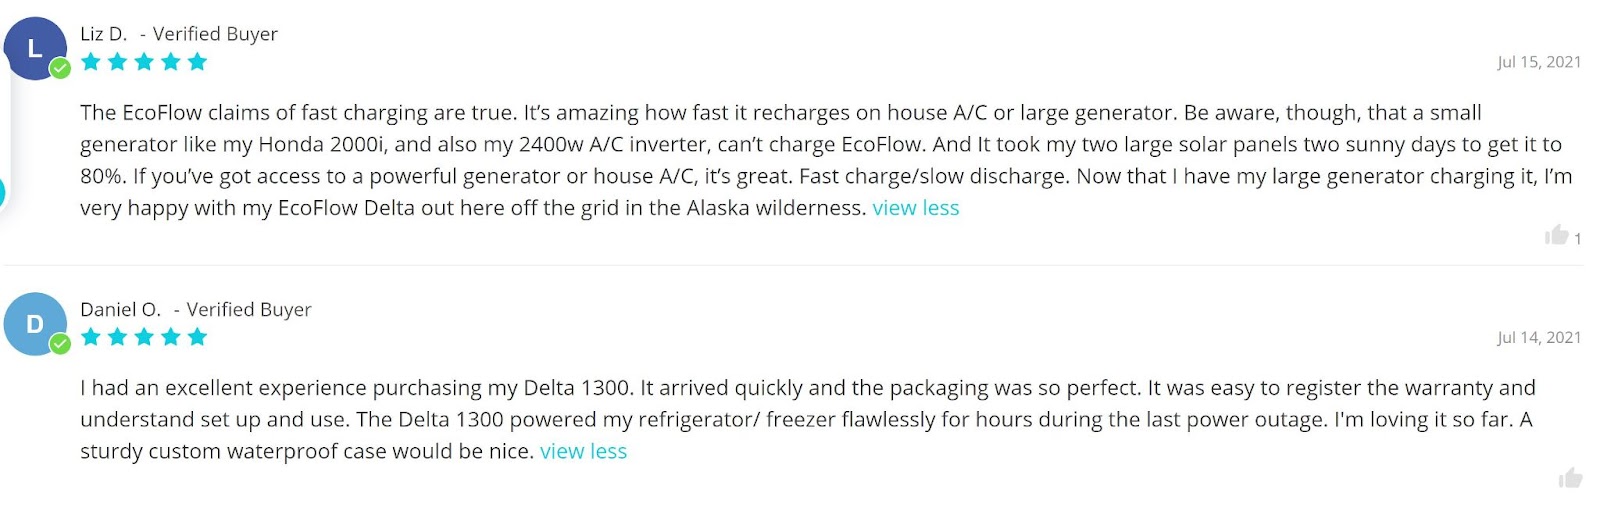Like Liz D.'s review with the thumbs-up
The width and height of the screenshot is (1600, 511).
pyautogui.click(x=1556, y=235)
